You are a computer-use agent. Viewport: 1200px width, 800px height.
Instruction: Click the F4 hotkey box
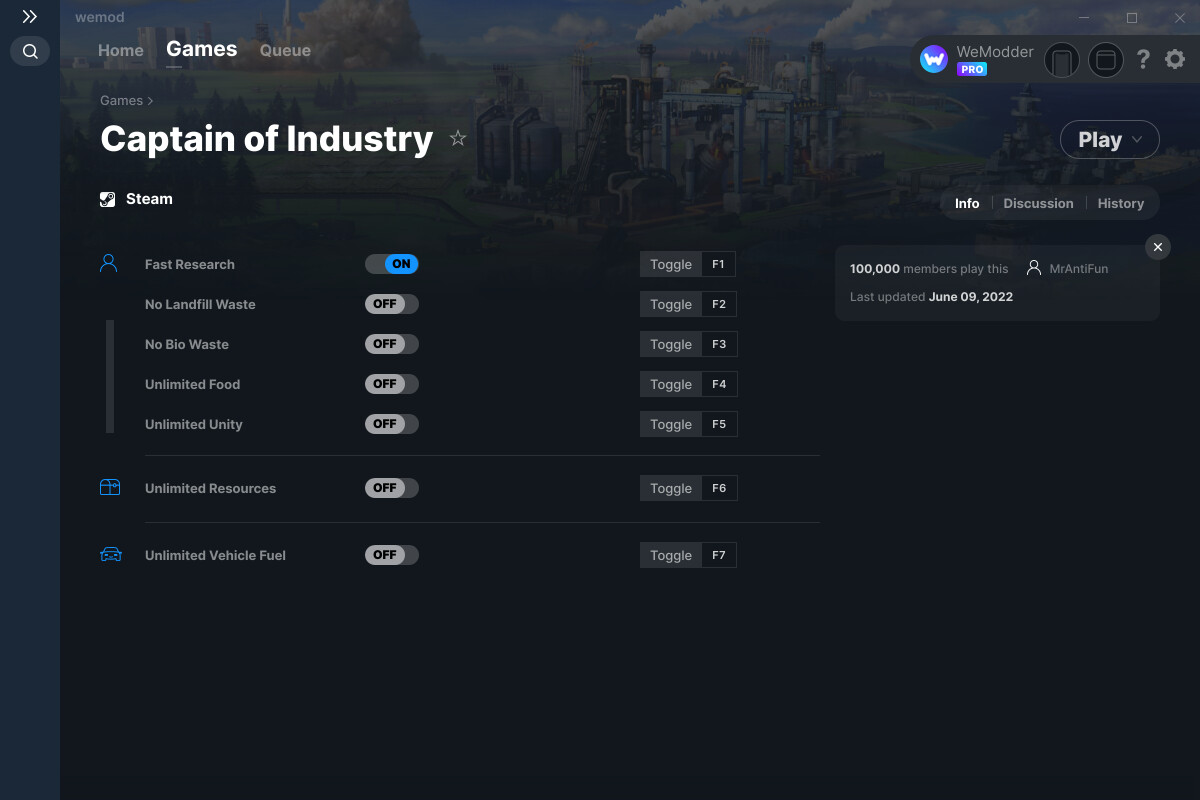click(719, 384)
